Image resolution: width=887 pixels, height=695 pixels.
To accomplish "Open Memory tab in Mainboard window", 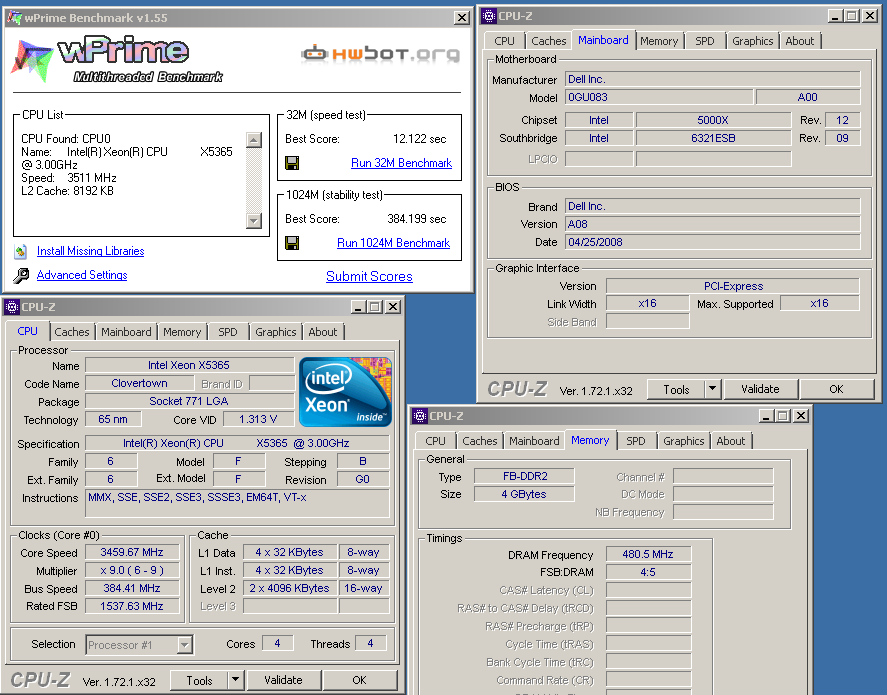I will point(658,41).
